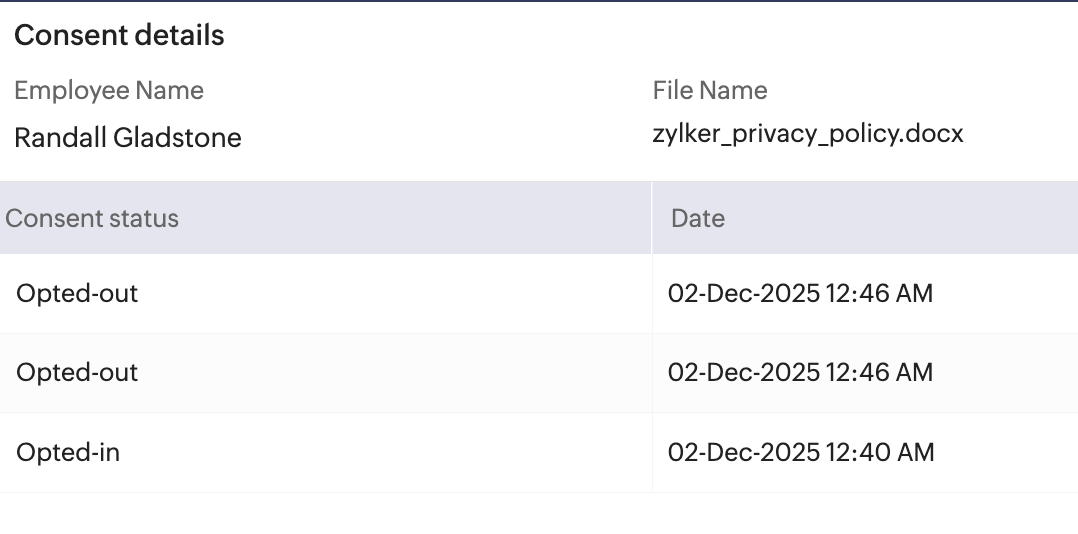The width and height of the screenshot is (1078, 534).
Task: Click the first Opted-out status cell
Action: [77, 294]
